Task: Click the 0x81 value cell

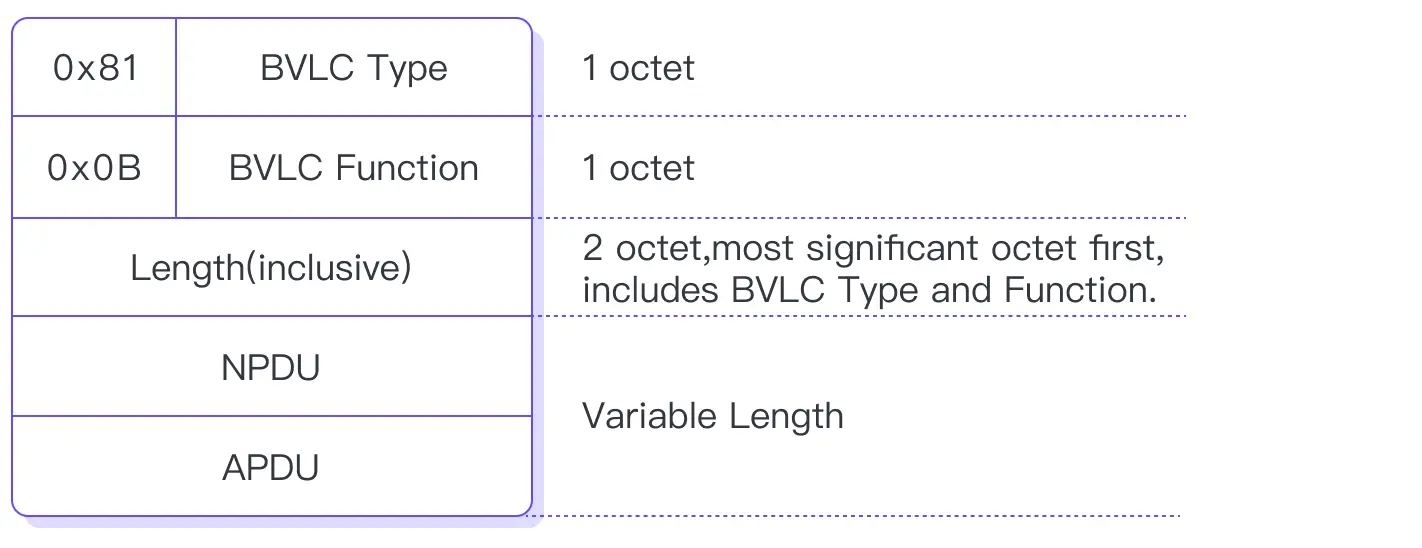Action: pyautogui.click(x=95, y=68)
